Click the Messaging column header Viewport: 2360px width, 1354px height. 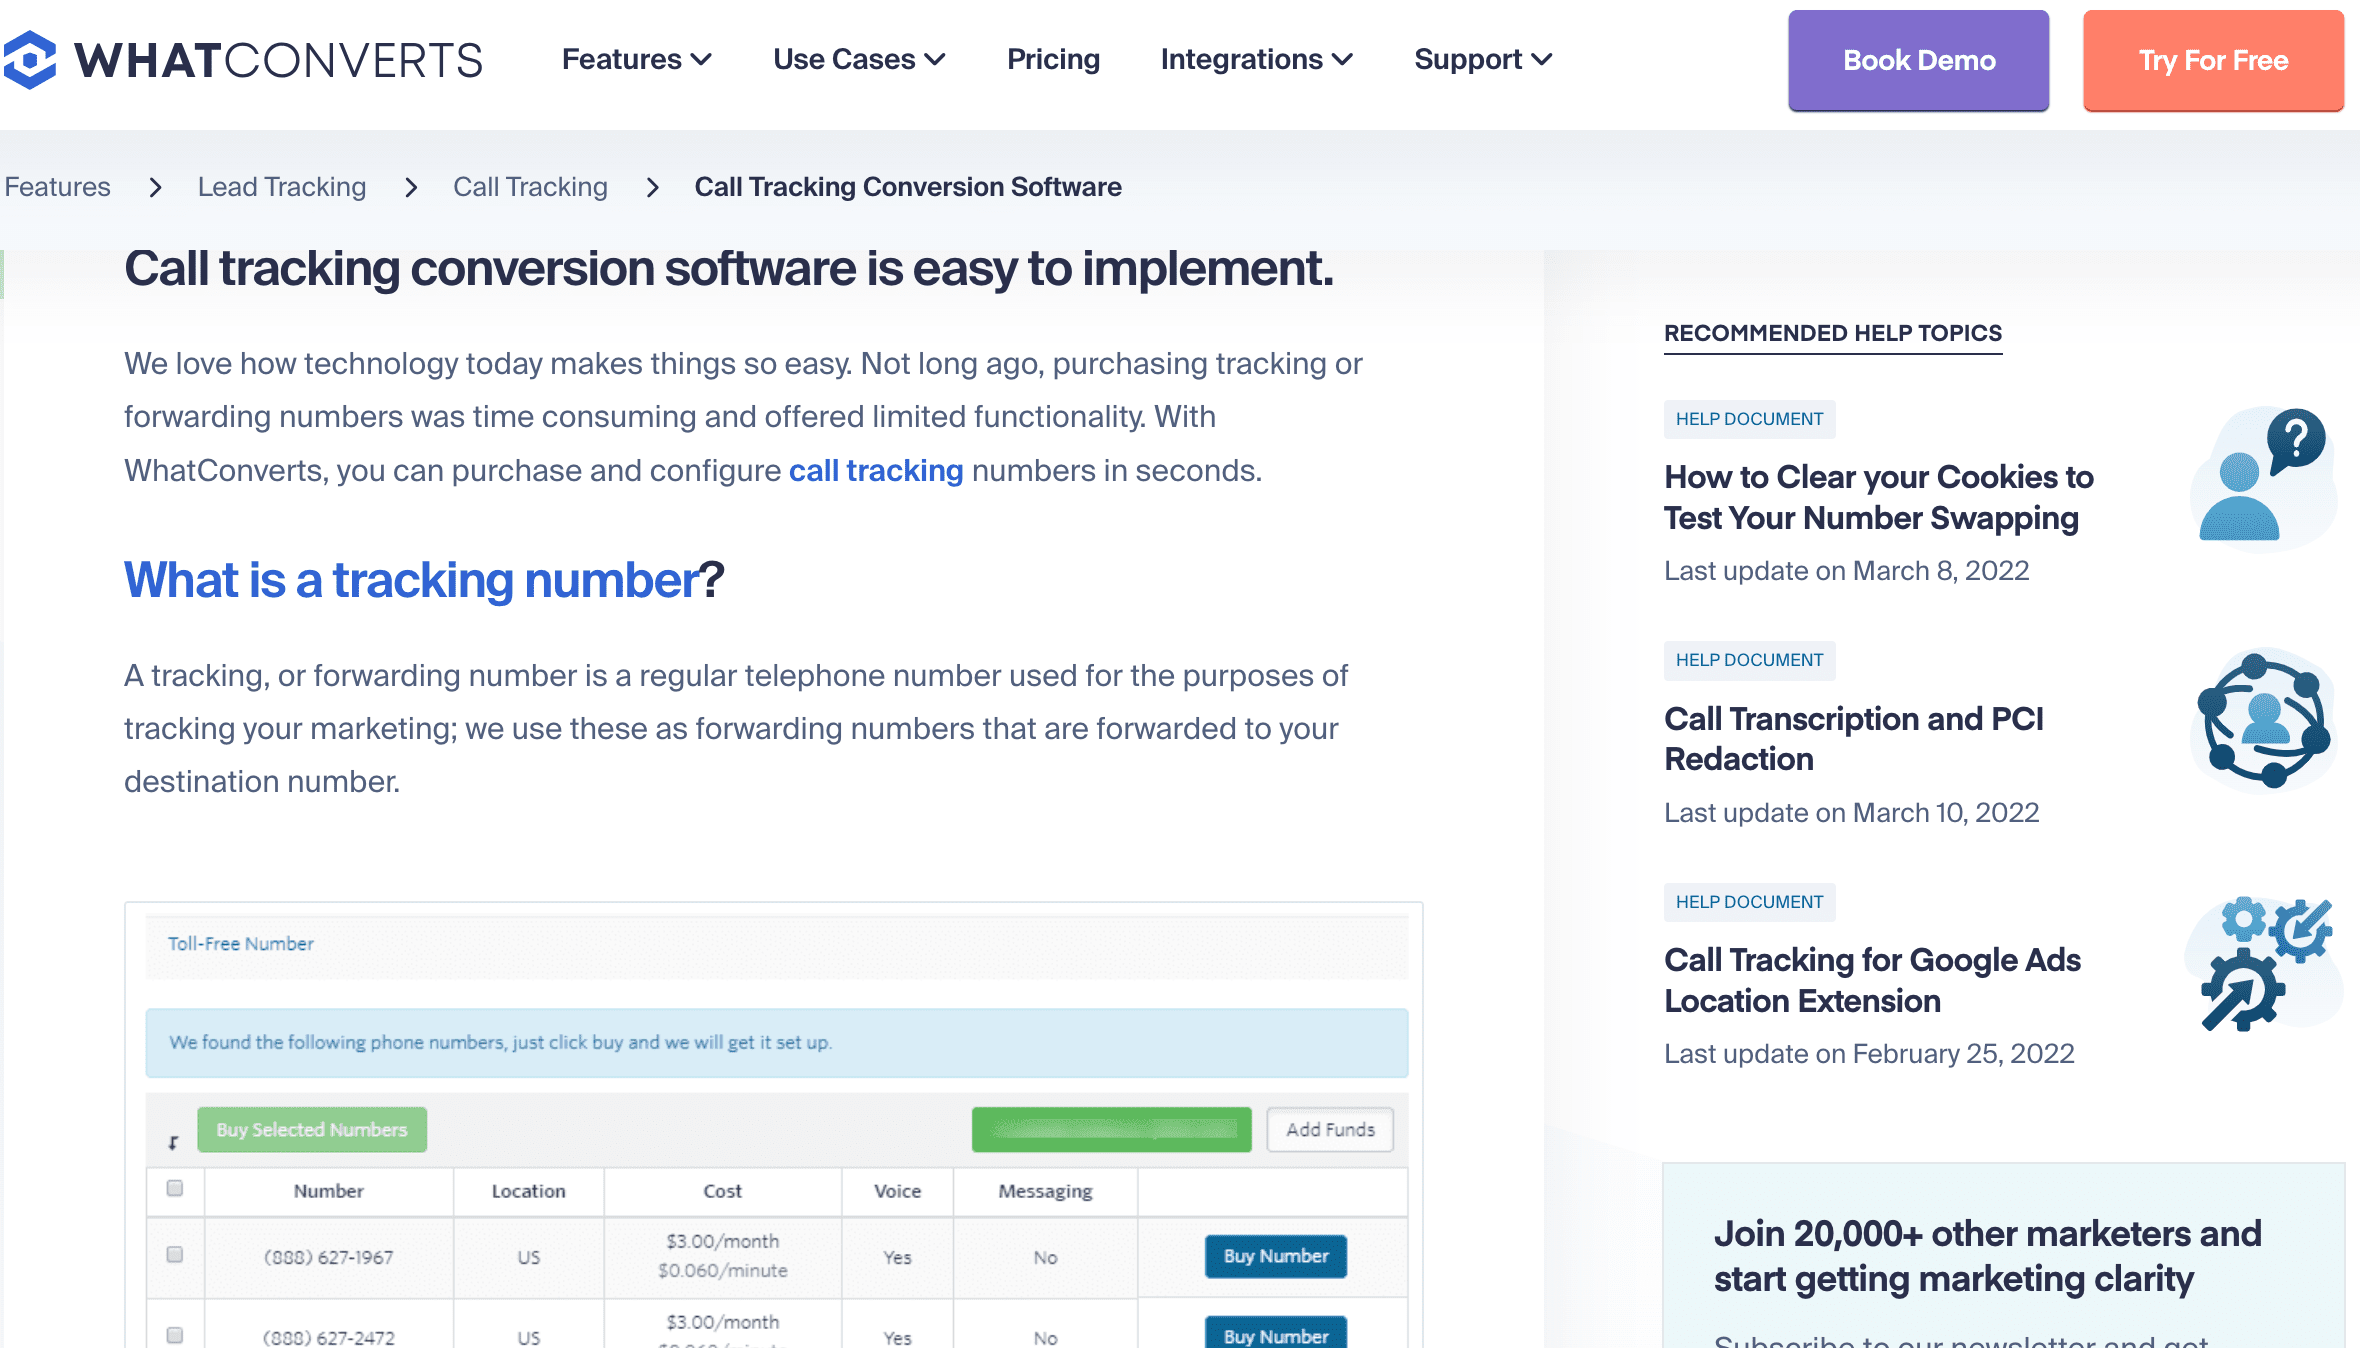tap(1045, 1191)
